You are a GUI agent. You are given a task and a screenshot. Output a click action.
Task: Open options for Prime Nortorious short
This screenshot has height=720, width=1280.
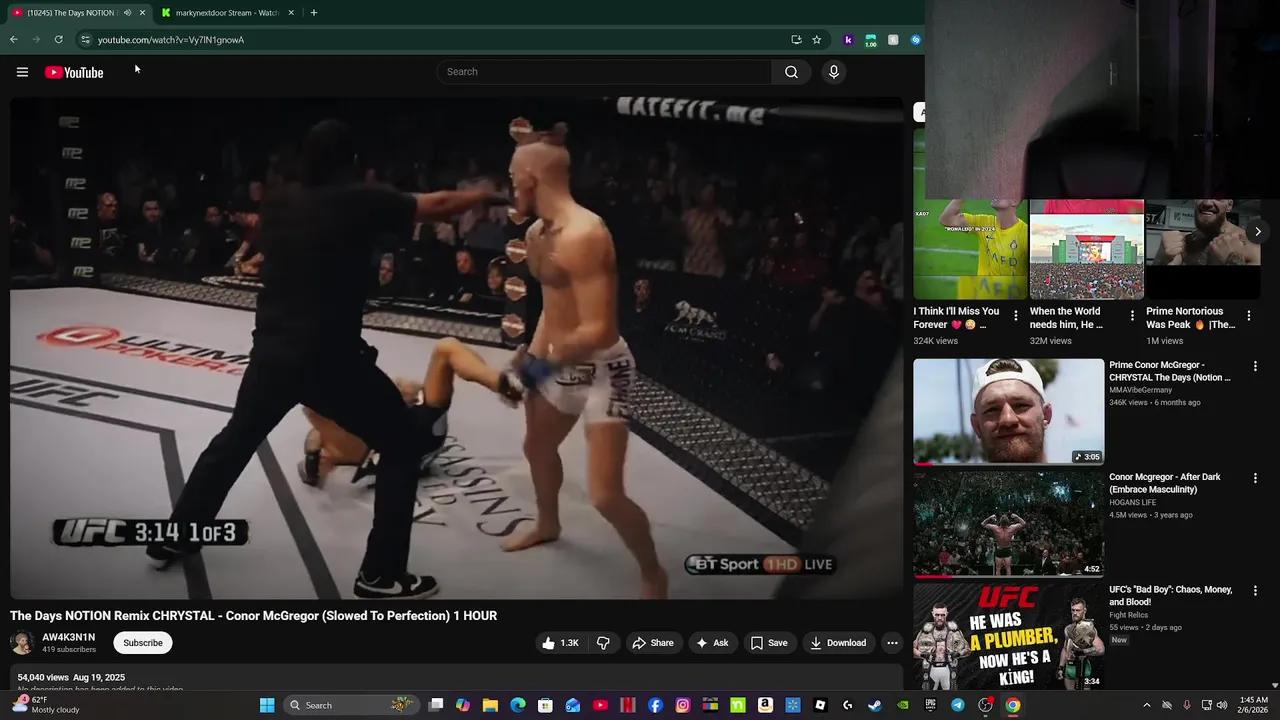click(x=1248, y=316)
